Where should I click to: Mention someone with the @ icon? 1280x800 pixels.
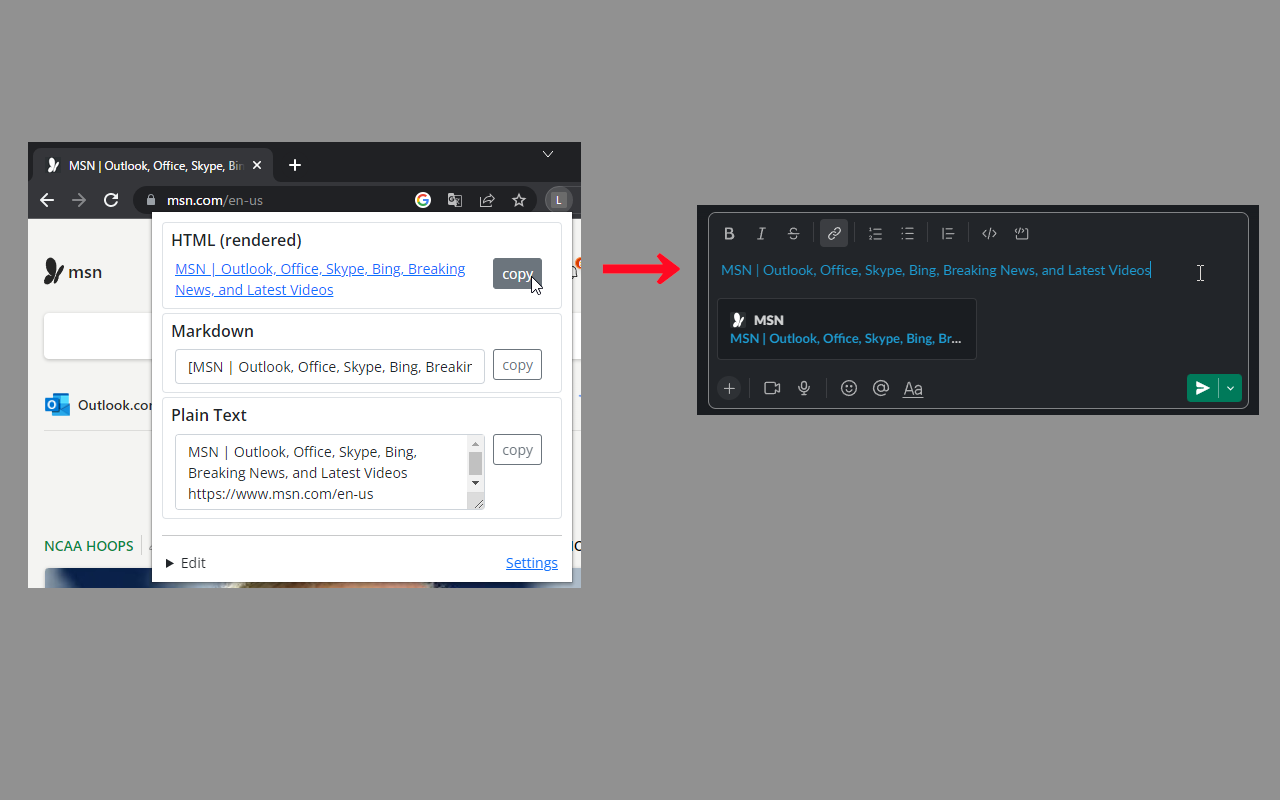(881, 388)
